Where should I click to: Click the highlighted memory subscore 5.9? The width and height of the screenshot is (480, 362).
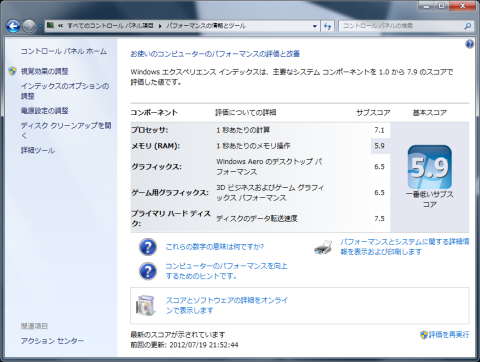[x=379, y=146]
